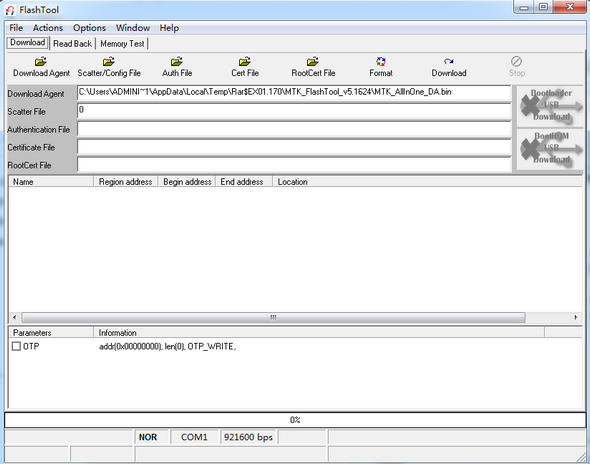Open the Options menu
590x464 pixels.
[x=90, y=28]
